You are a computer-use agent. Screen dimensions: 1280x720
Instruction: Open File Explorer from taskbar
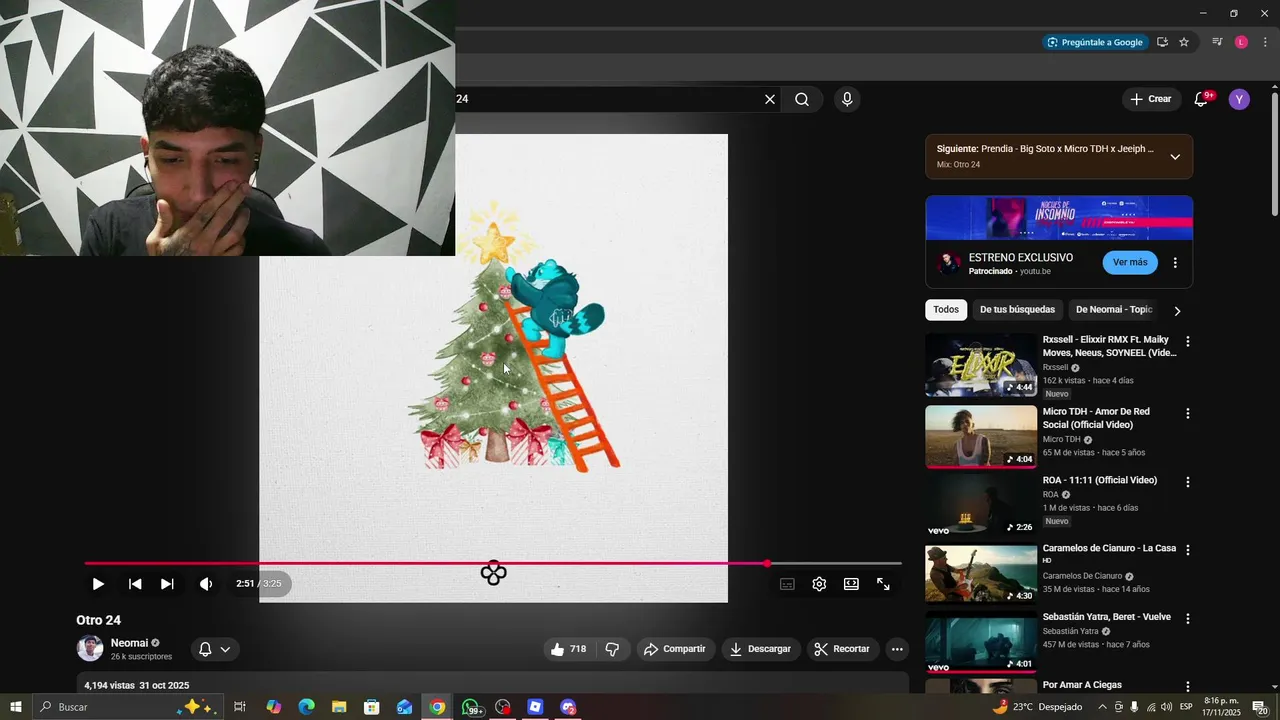tap(339, 707)
